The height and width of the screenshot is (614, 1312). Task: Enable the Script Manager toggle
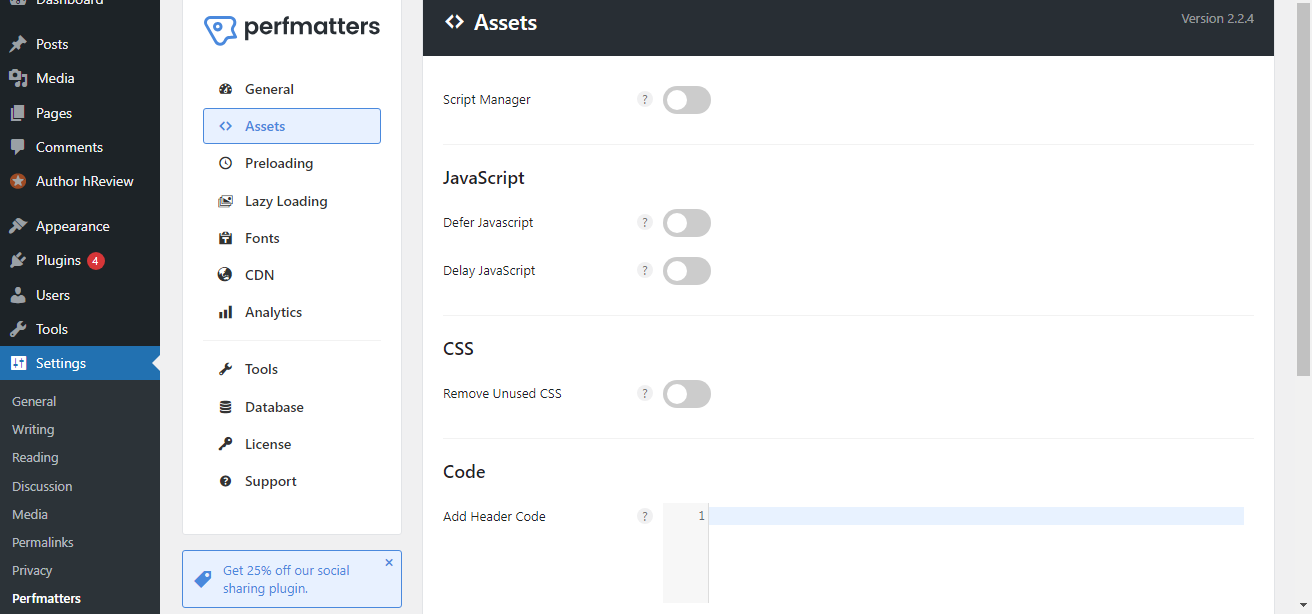[x=686, y=100]
